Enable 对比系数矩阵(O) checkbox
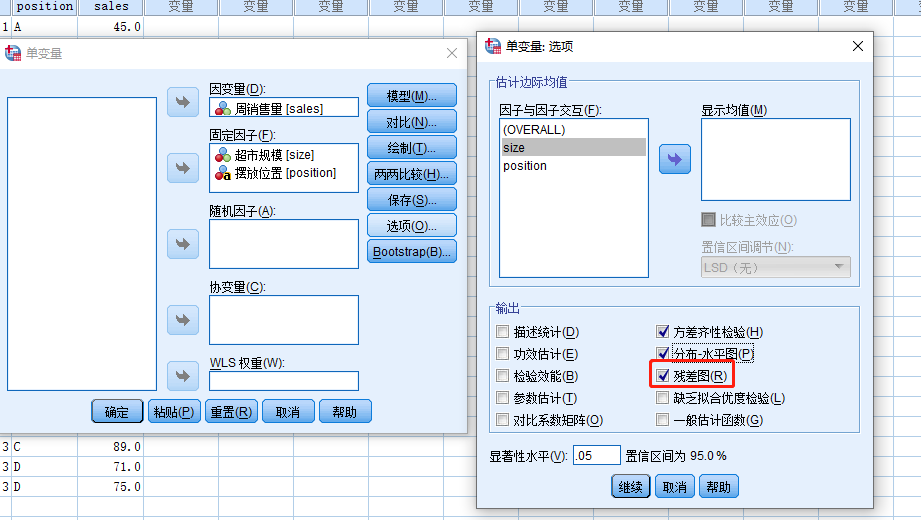 tap(502, 420)
